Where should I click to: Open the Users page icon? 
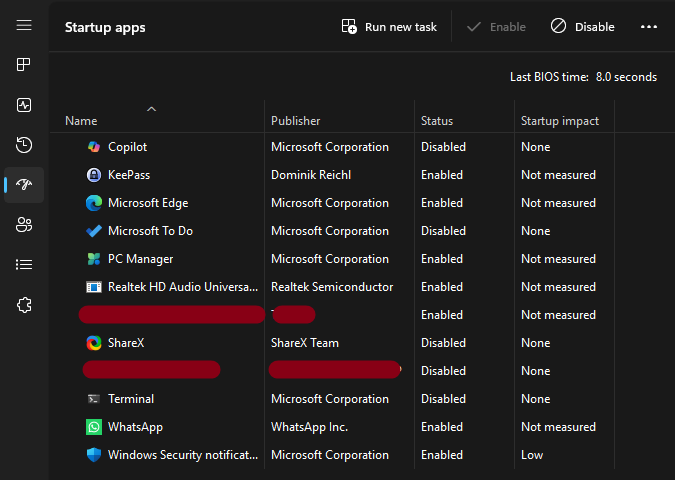click(x=24, y=224)
